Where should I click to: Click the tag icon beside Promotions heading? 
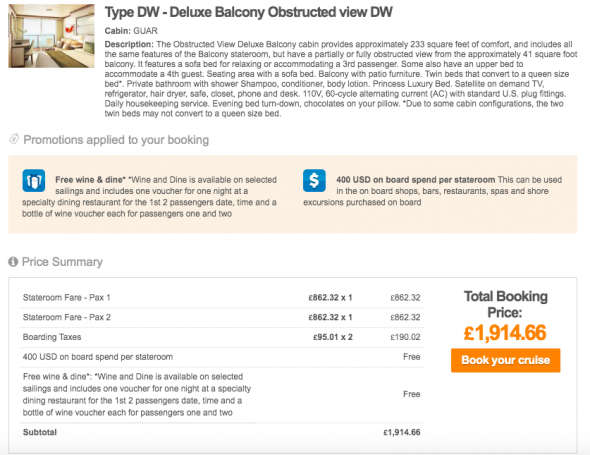tap(14, 139)
